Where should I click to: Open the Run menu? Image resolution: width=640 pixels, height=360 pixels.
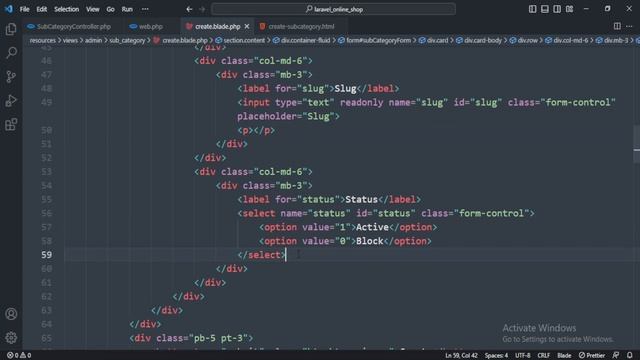click(x=127, y=9)
